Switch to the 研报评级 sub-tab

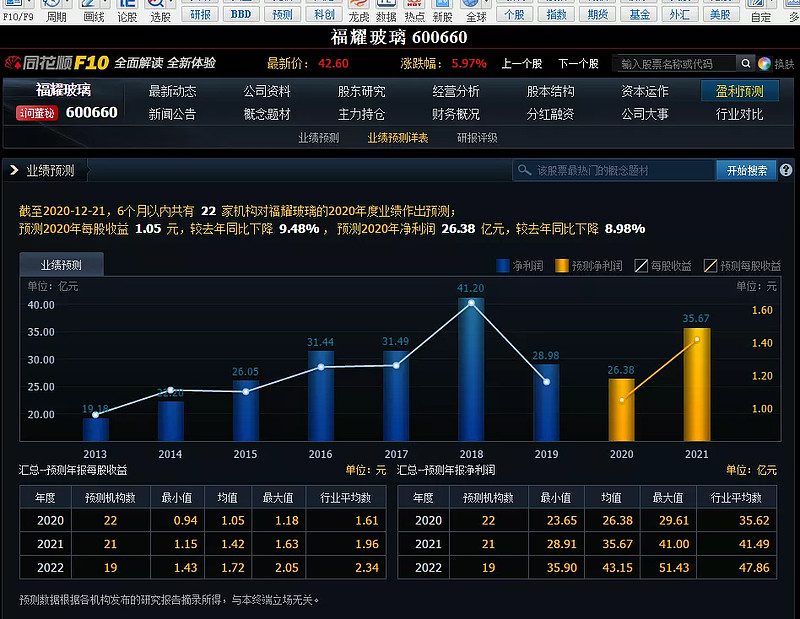(477, 138)
